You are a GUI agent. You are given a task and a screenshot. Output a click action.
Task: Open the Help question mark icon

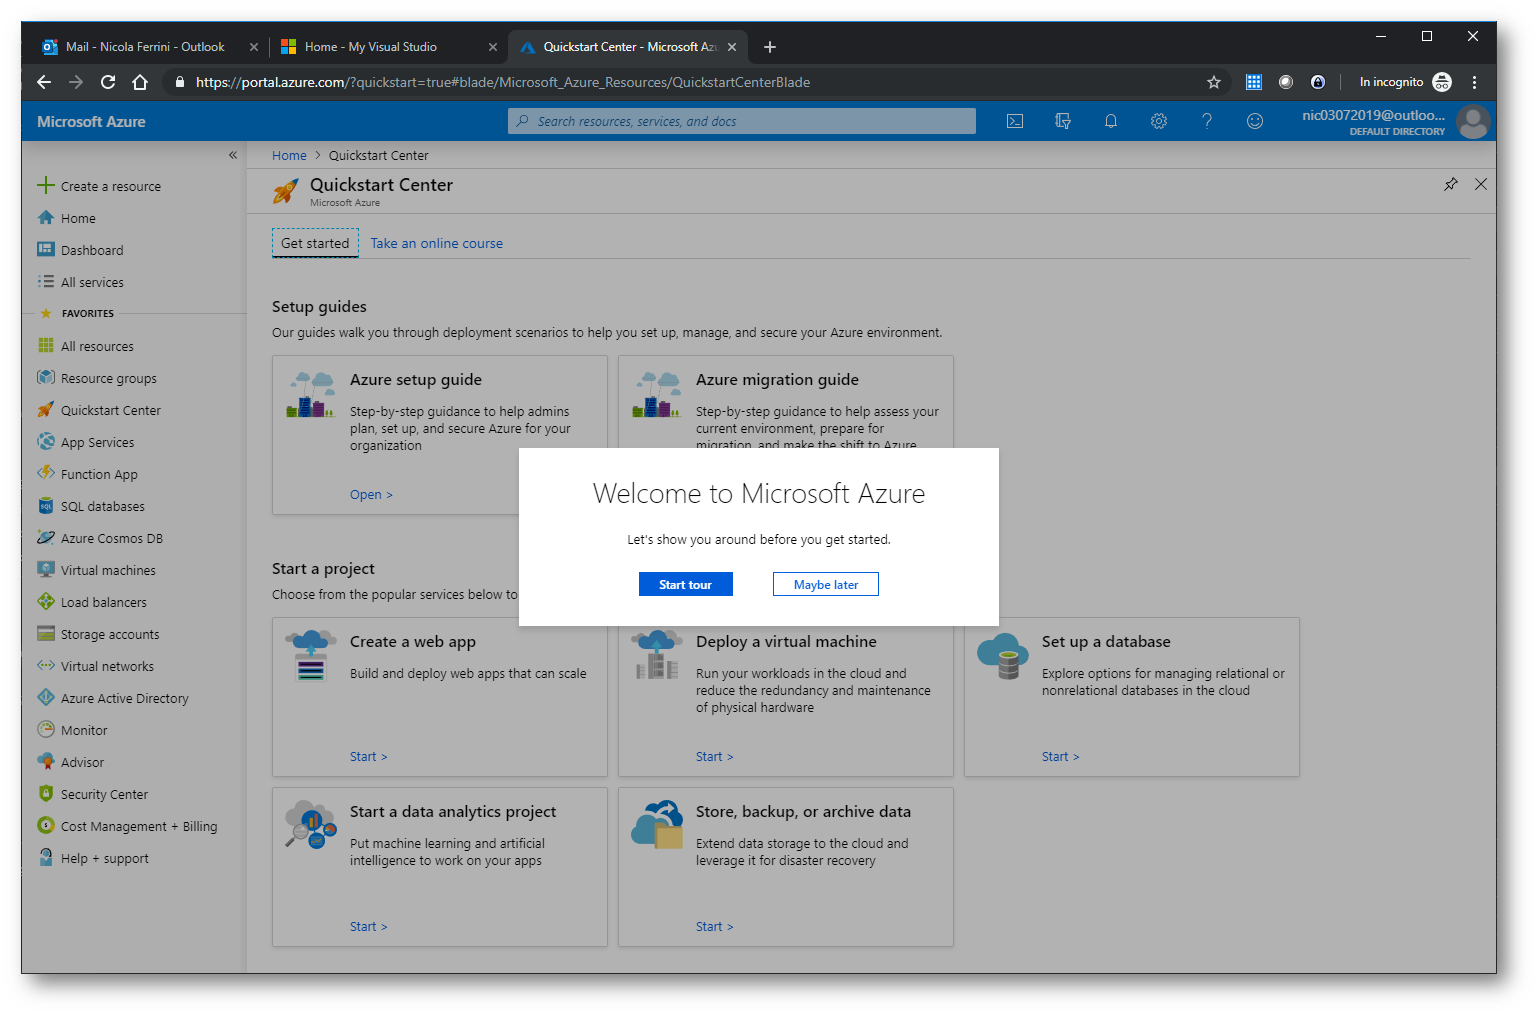point(1207,121)
